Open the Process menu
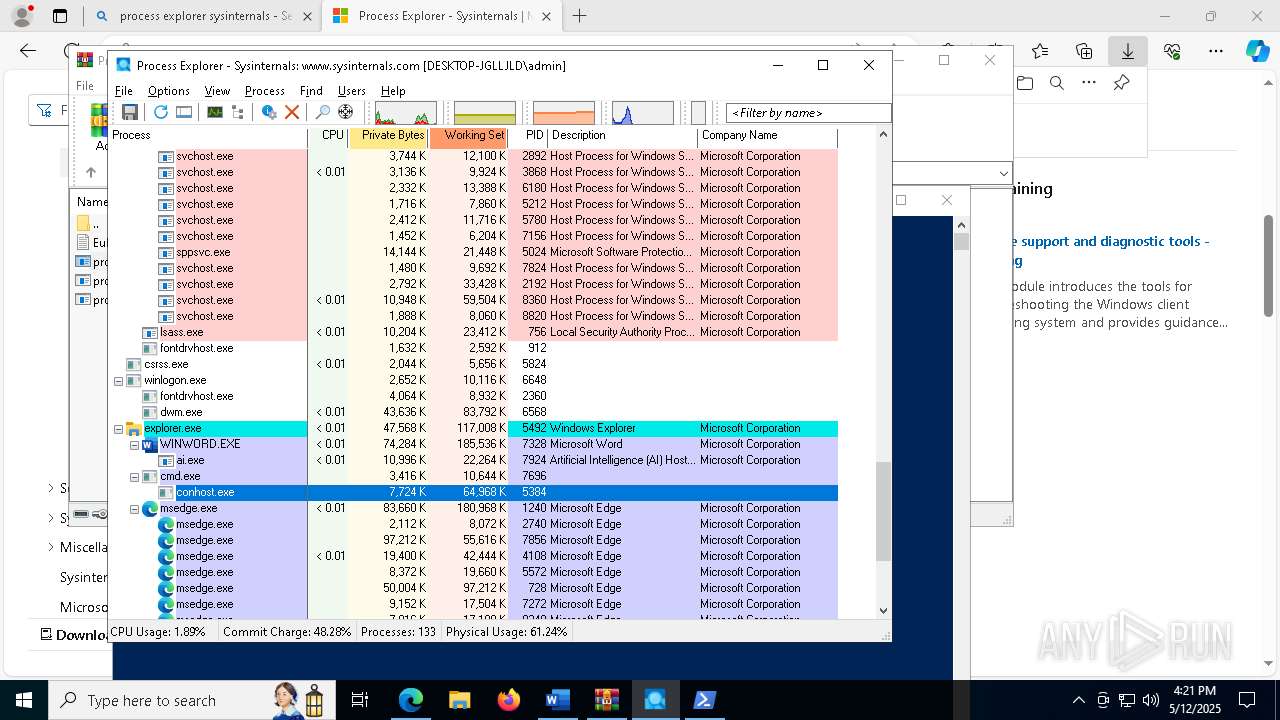The image size is (1280, 720). pyautogui.click(x=265, y=90)
